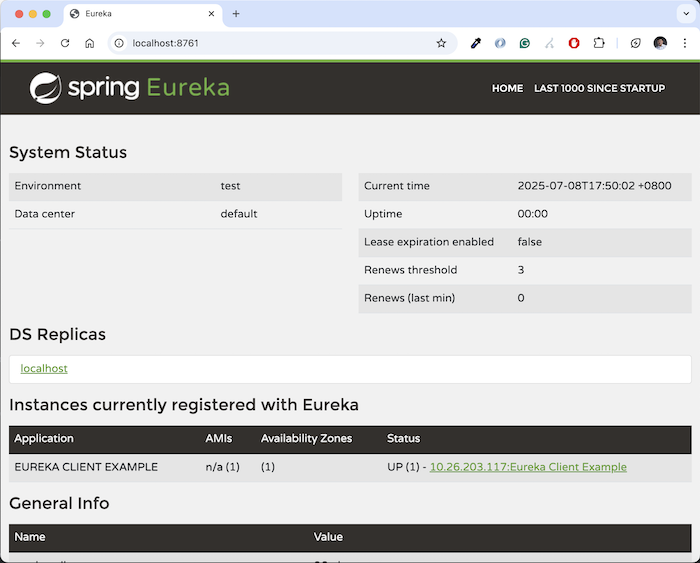This screenshot has height=563, width=700.
Task: Close the Eureka tab
Action: (211, 14)
